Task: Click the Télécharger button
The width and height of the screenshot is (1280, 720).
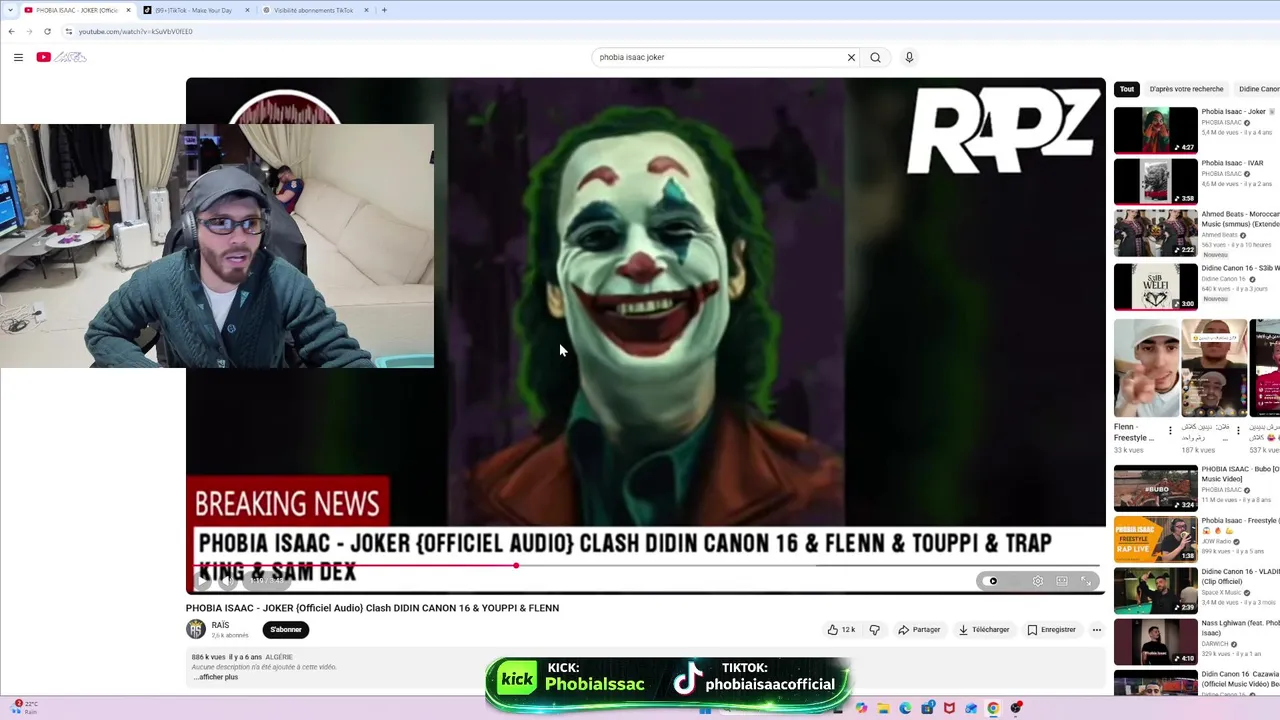Action: click(984, 630)
